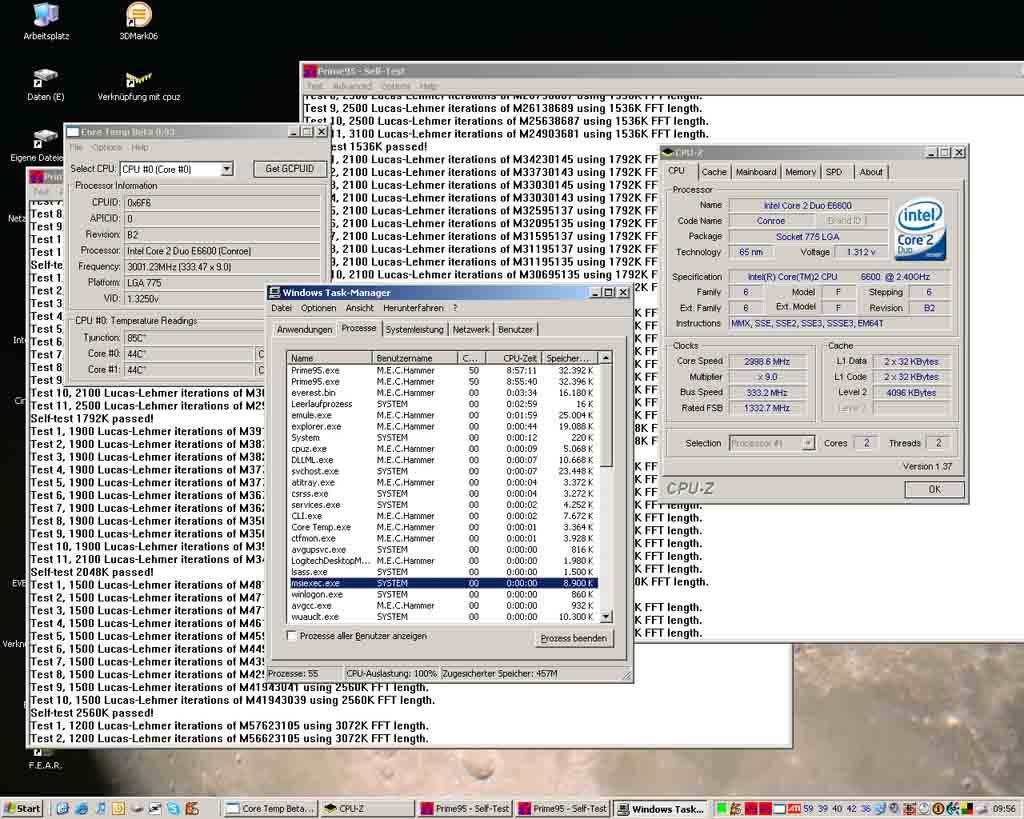Viewport: 1024px width, 819px height.
Task: Open the Processor Selection dropdown in CPU-Z
Action: coord(808,443)
